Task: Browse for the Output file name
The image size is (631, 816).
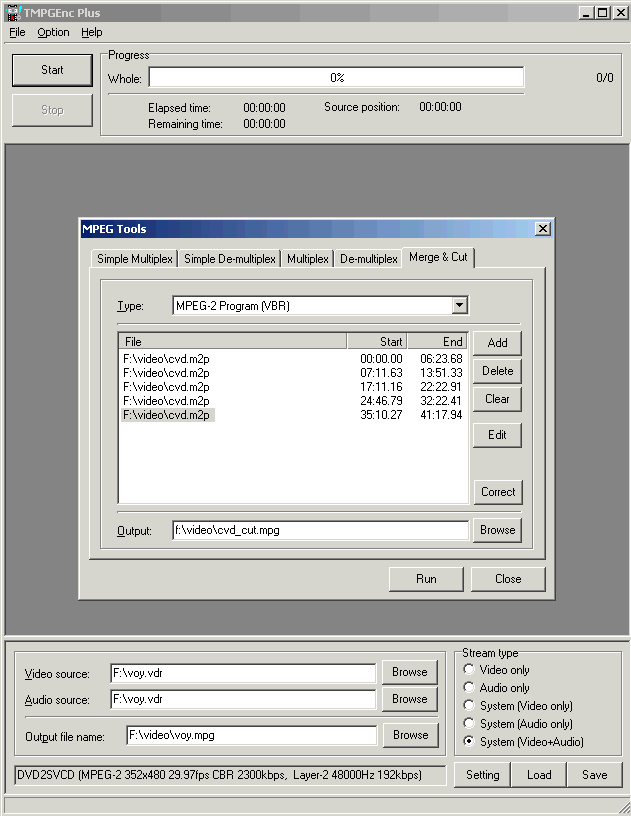Action: coord(410,735)
